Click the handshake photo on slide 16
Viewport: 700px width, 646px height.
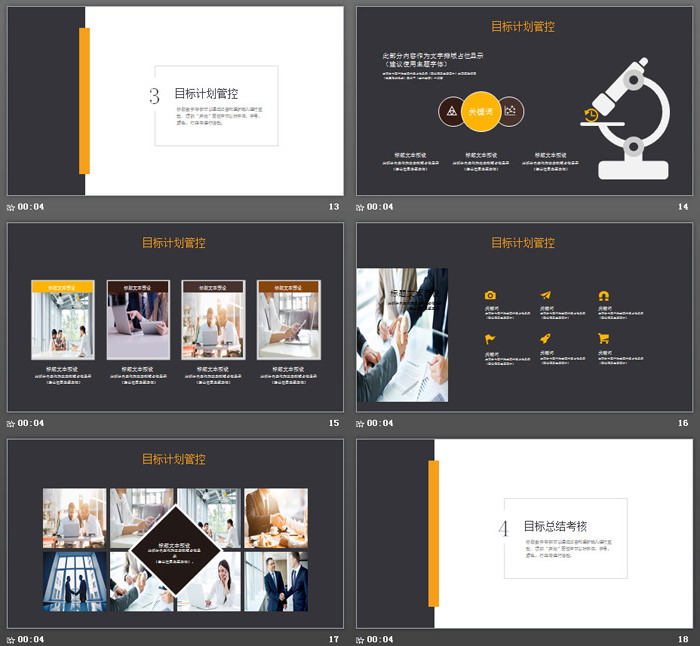pos(402,335)
